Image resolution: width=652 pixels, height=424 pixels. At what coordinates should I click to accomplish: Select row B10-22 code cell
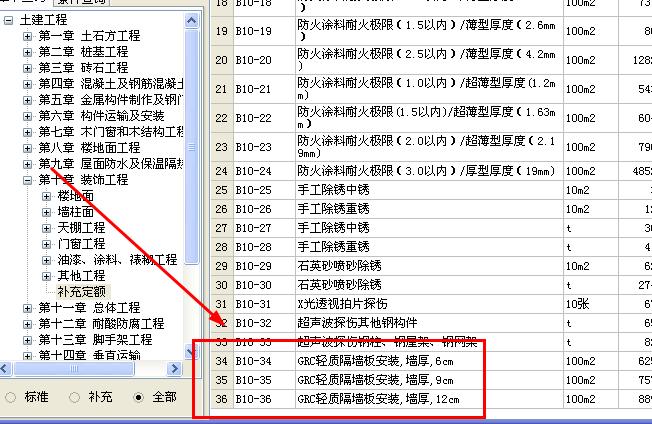264,118
